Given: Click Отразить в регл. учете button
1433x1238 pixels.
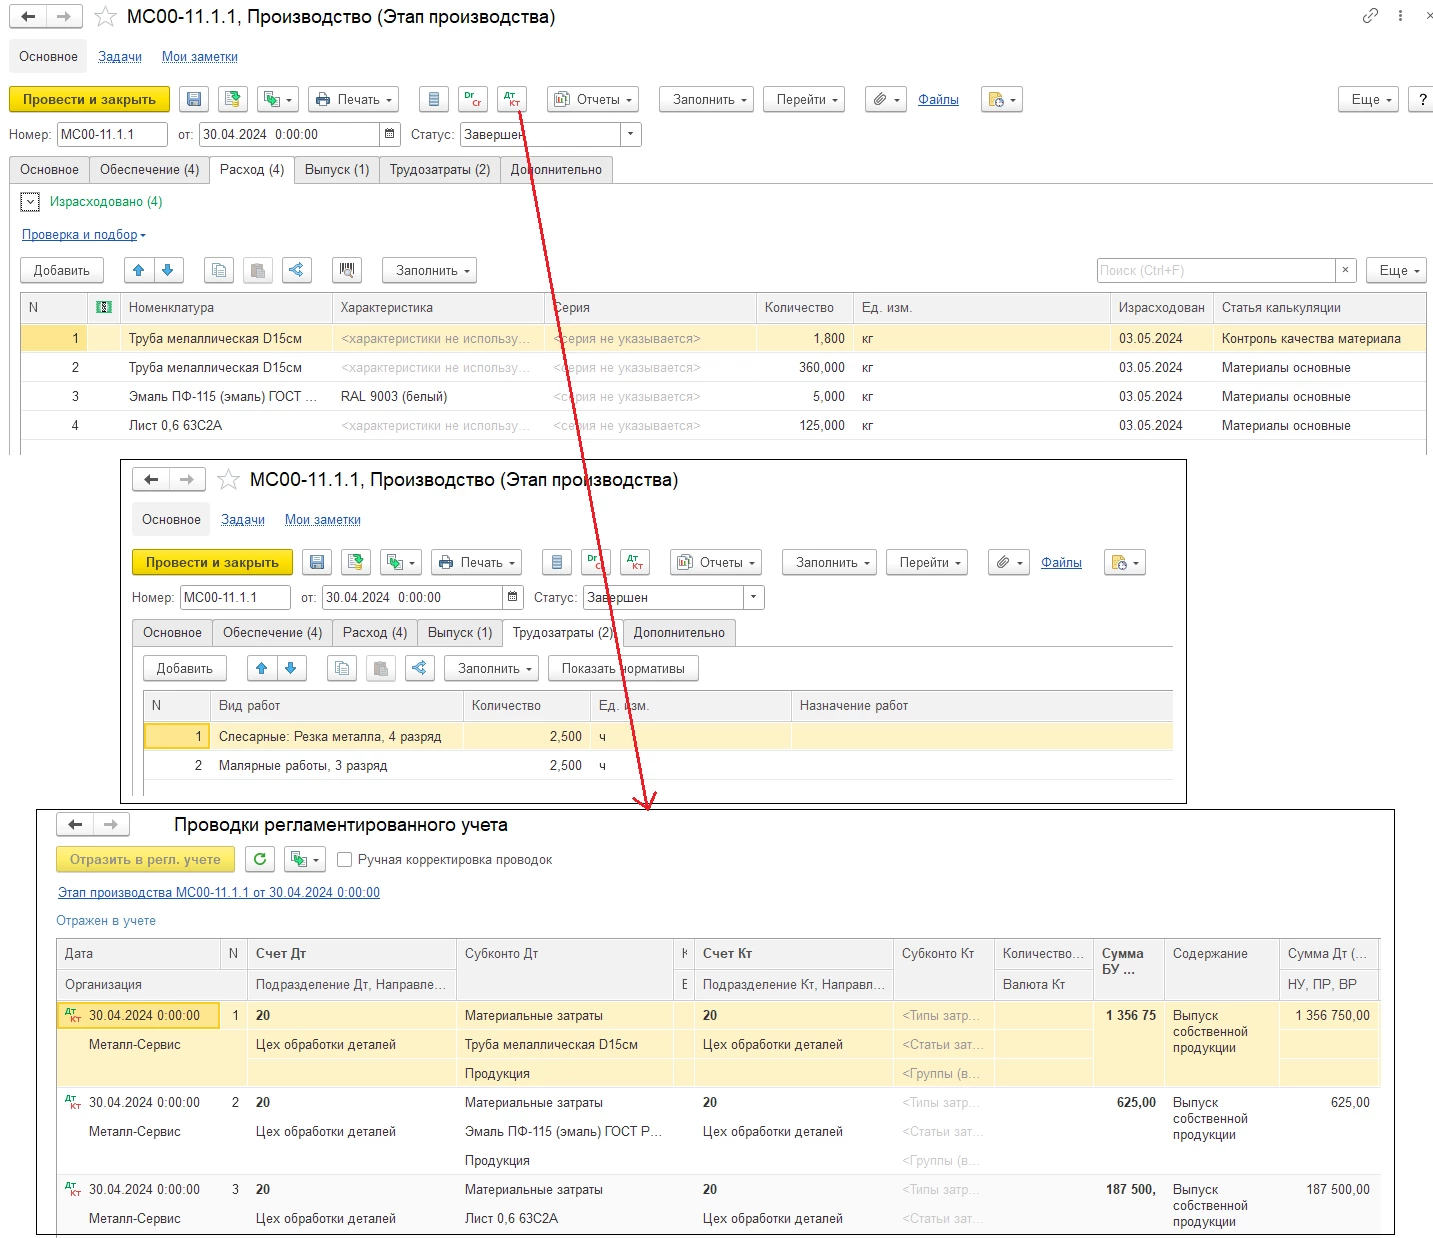Looking at the screenshot, I should [x=145, y=859].
